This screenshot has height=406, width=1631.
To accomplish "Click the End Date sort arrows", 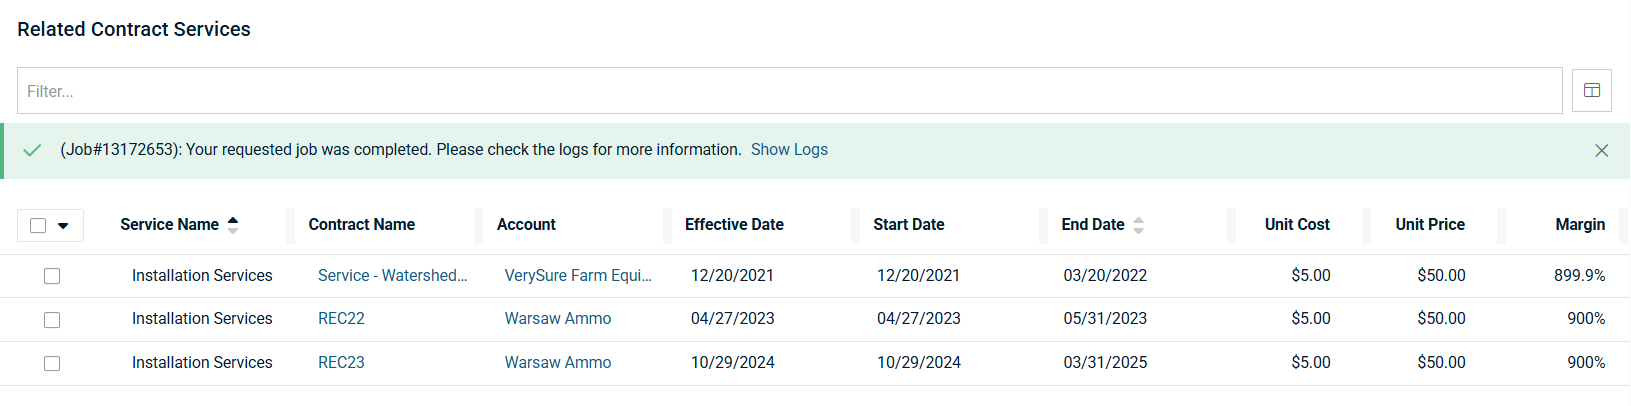I will (1138, 225).
